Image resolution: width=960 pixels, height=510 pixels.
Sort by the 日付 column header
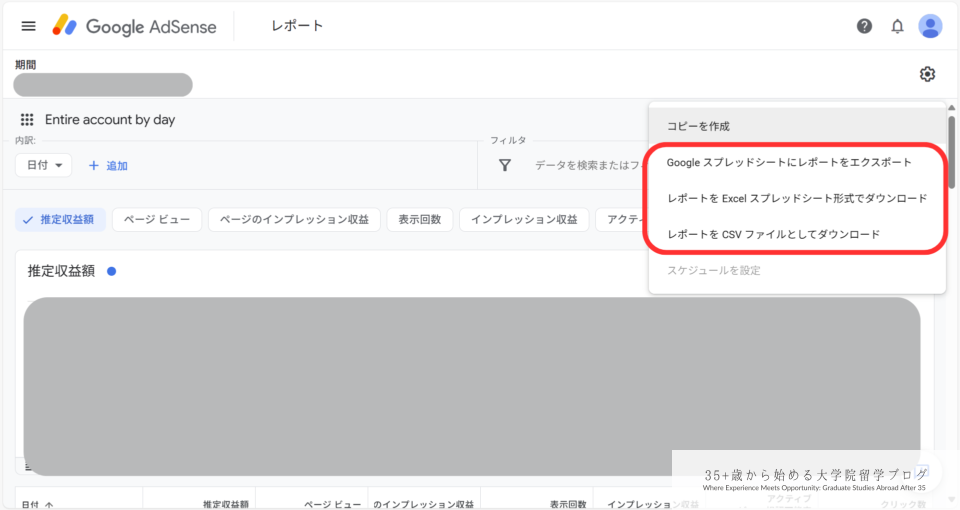coord(37,504)
